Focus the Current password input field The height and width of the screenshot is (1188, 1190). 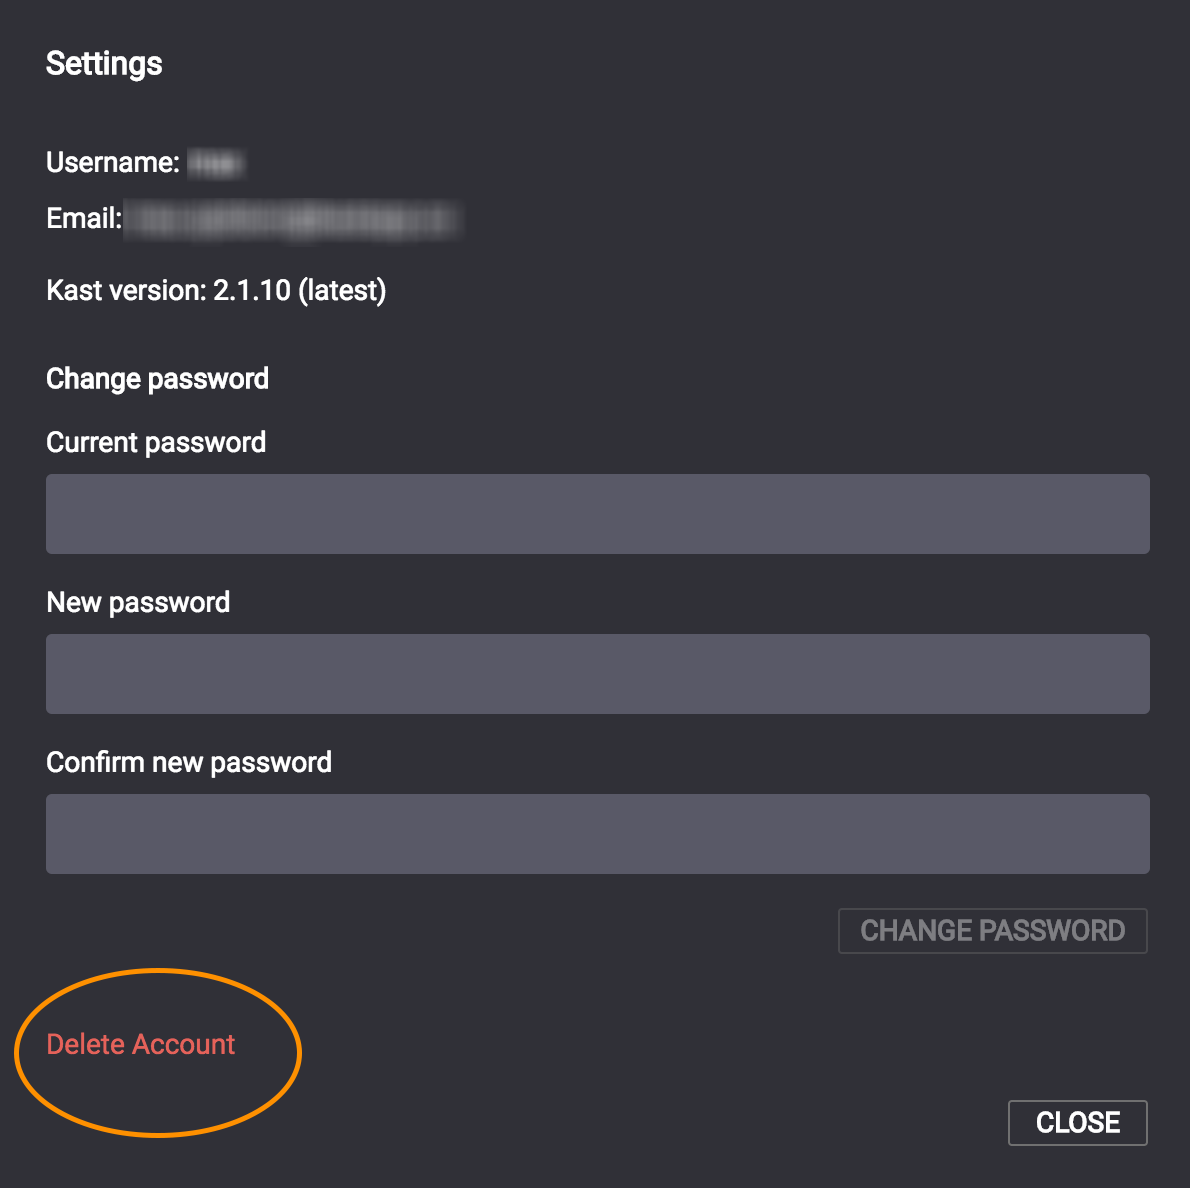(x=597, y=514)
